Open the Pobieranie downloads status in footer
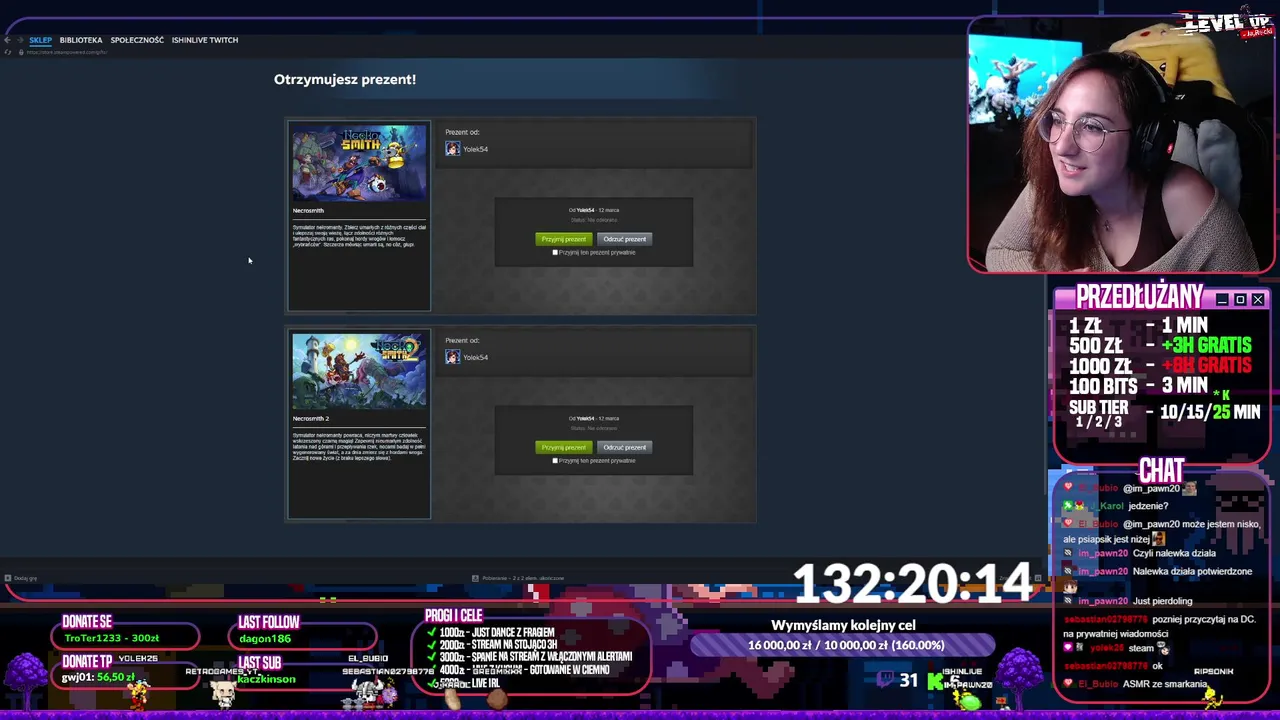Screen dimensions: 1280x720 (523, 578)
